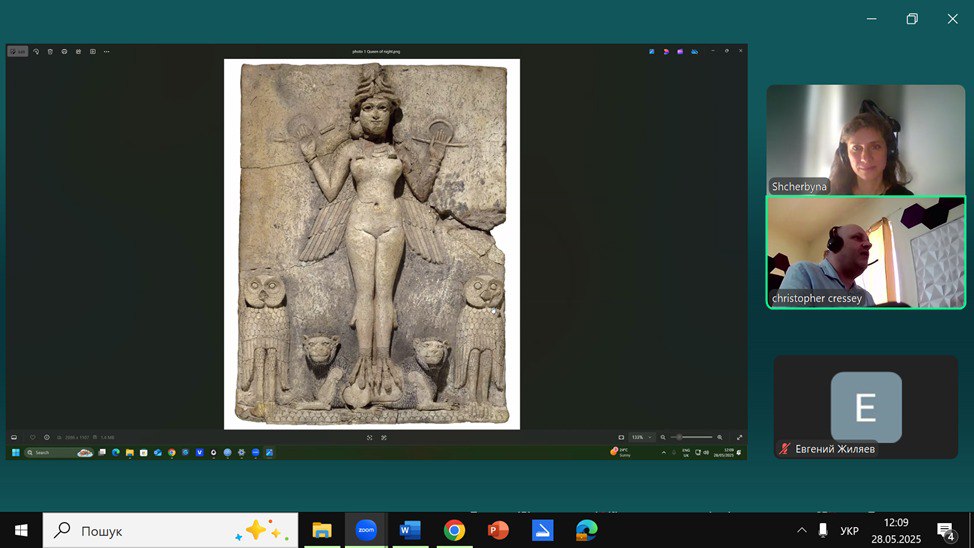
Task: Click the Edge icon on the shared taskbar
Action: 116,452
